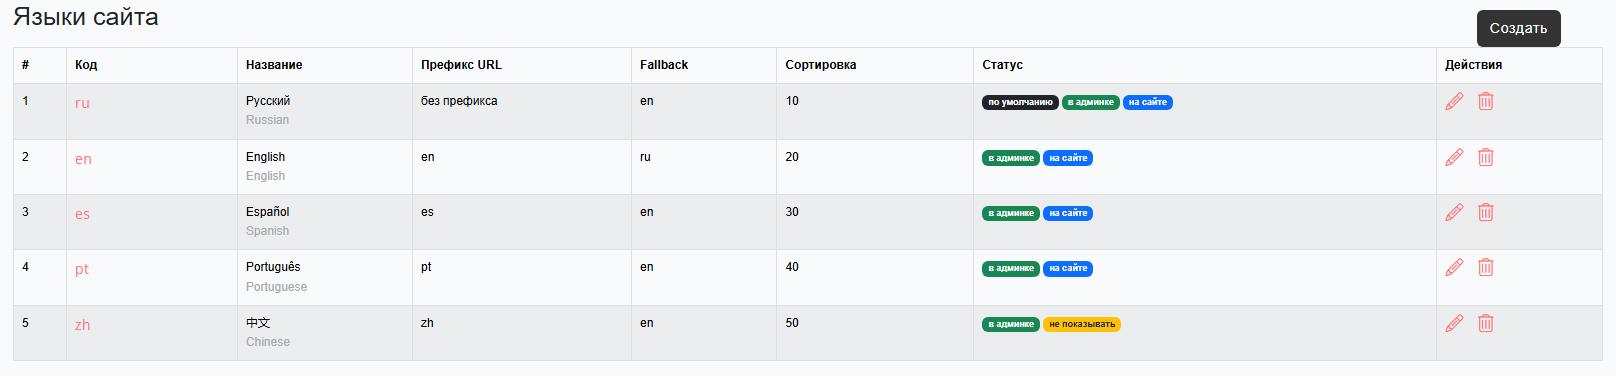Click the Создать button
The image size is (1616, 376).
1518,28
